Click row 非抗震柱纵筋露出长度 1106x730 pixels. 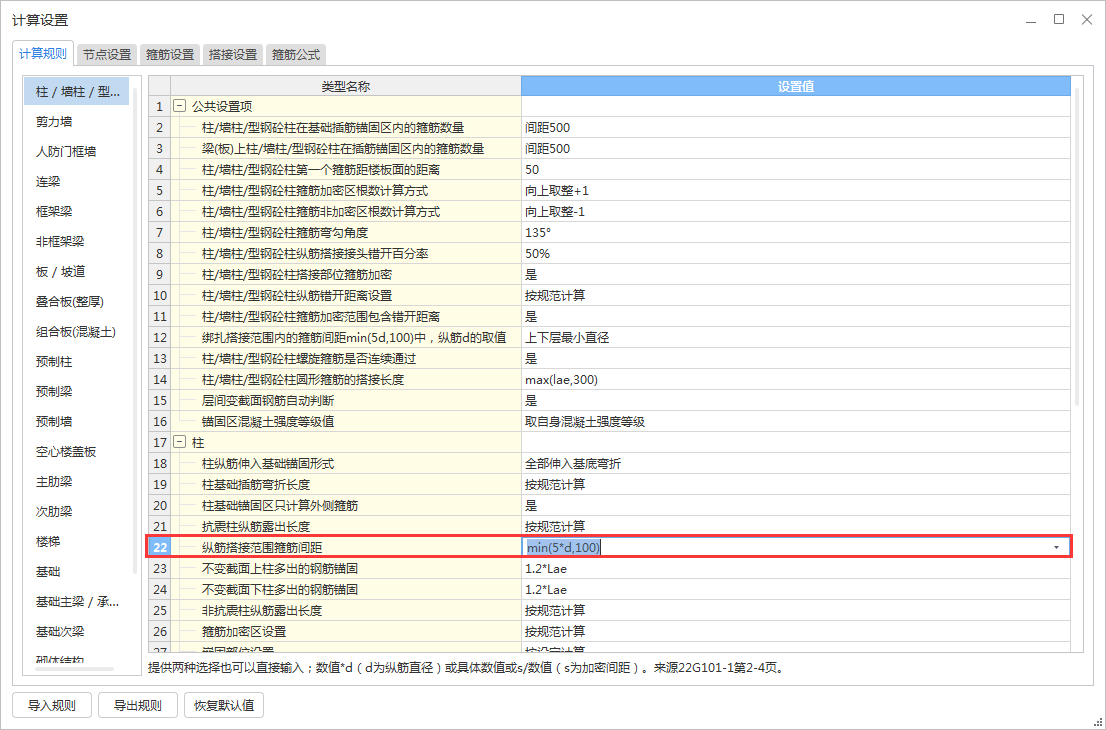[x=610, y=611]
